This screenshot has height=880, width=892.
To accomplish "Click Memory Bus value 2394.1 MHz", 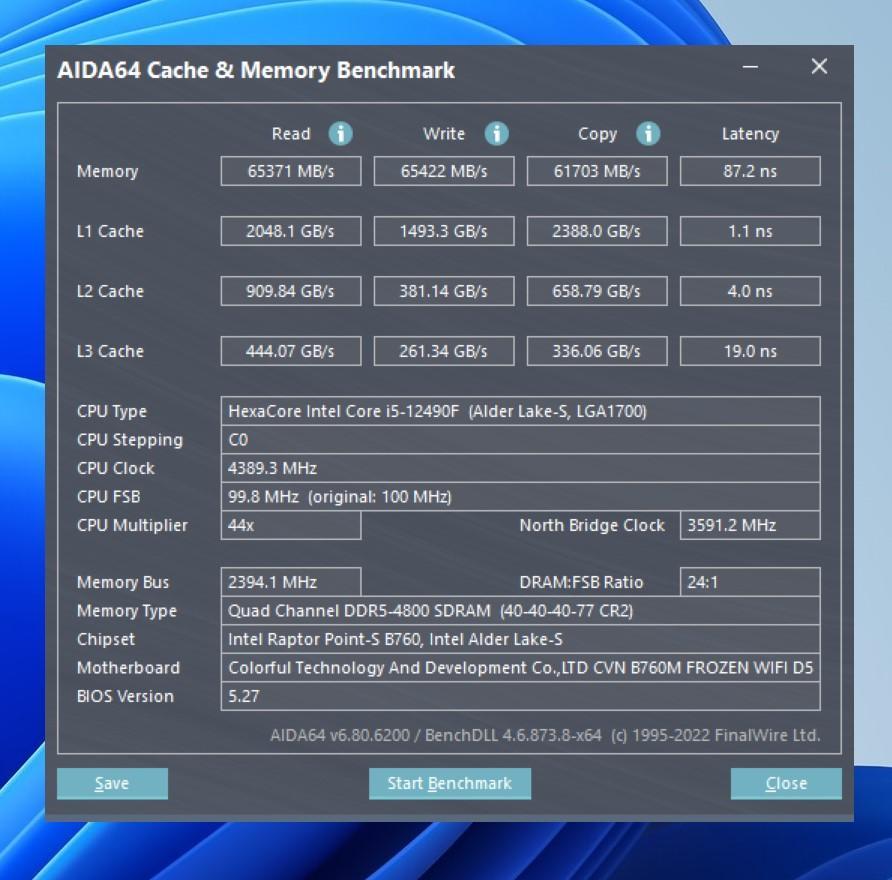I will 291,582.
